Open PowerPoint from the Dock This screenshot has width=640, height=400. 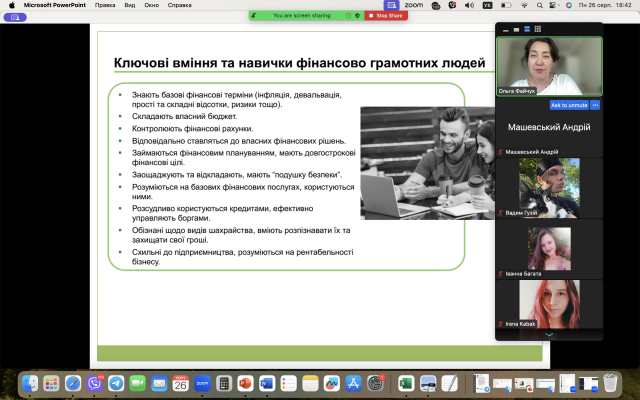tap(245, 384)
